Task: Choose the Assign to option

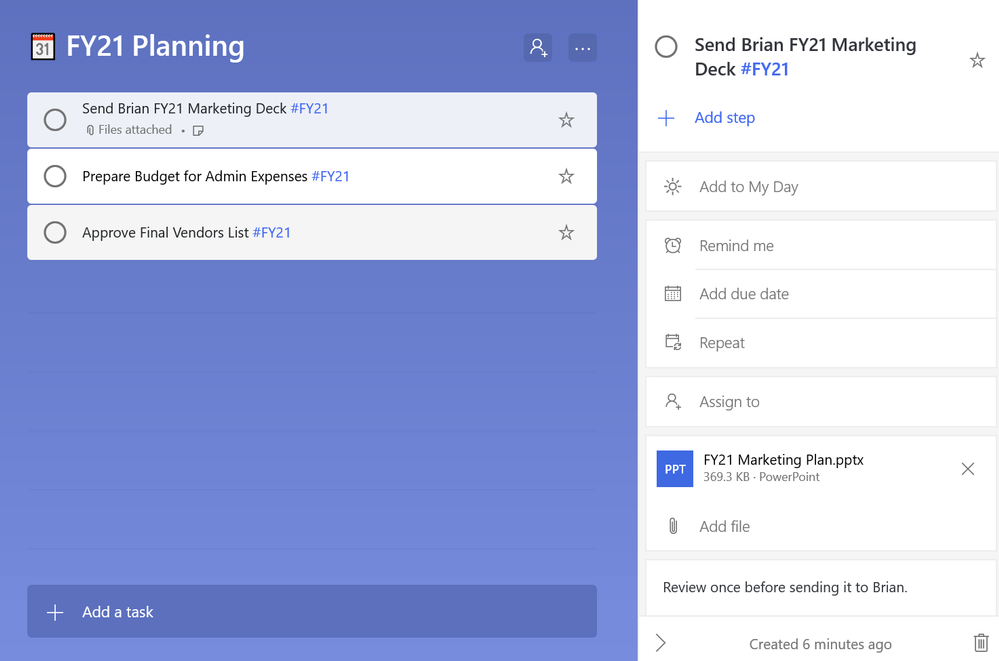Action: point(729,402)
